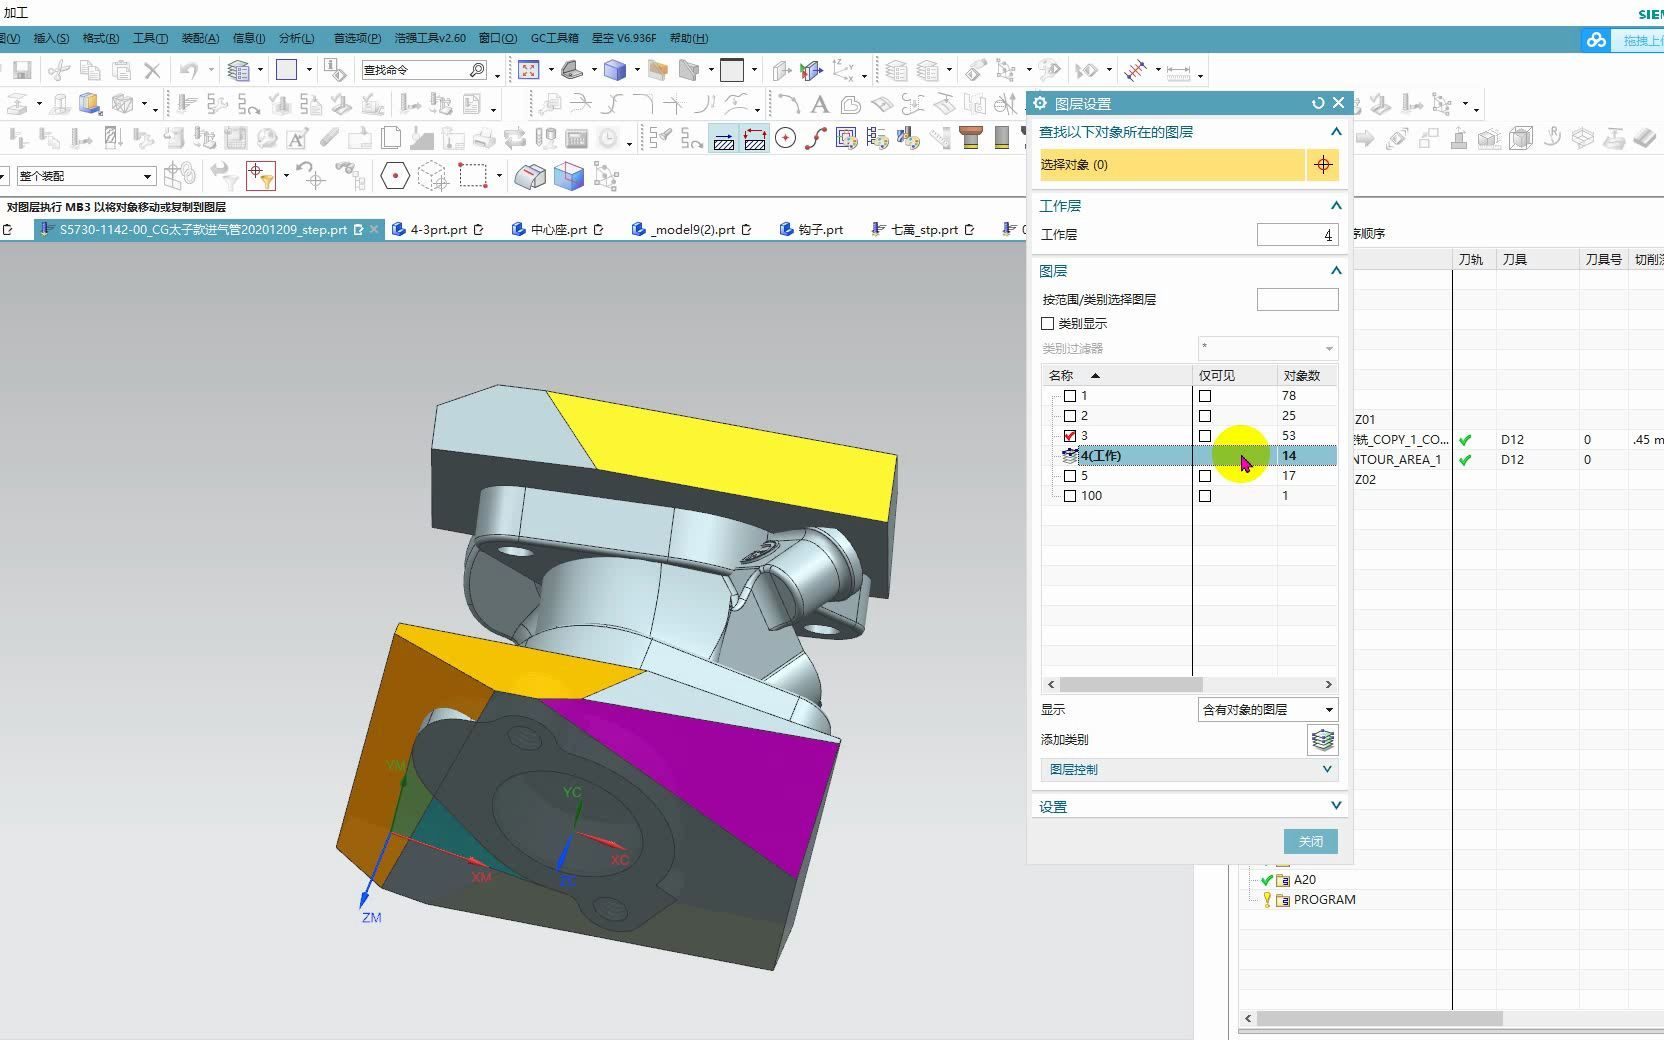Click the blue shaded cube render icon
Screen dimensions: 1664x1040
(615, 70)
